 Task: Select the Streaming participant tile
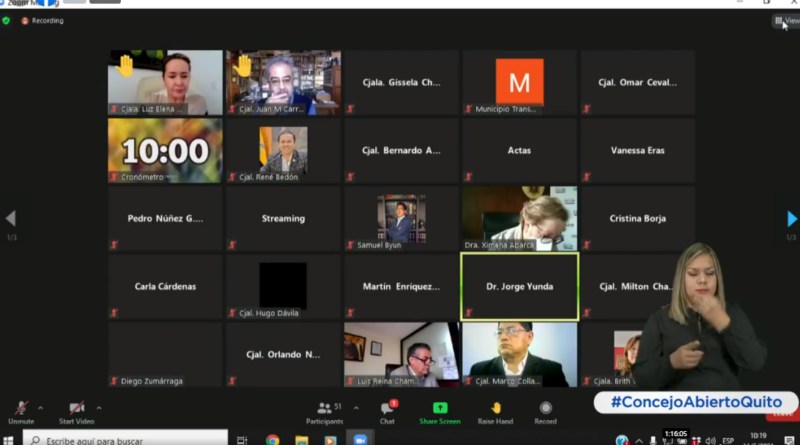(x=283, y=218)
